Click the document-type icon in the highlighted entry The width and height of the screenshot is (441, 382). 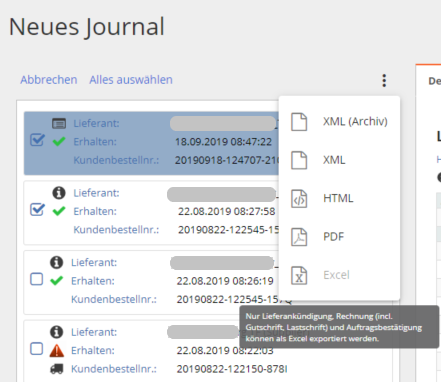[59, 124]
